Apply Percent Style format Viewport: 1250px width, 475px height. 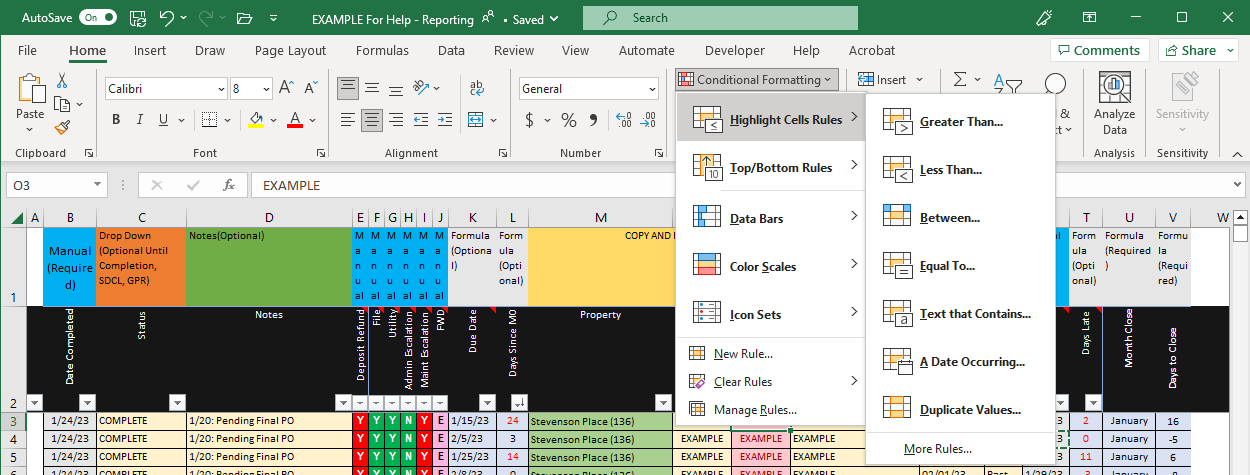(x=569, y=120)
